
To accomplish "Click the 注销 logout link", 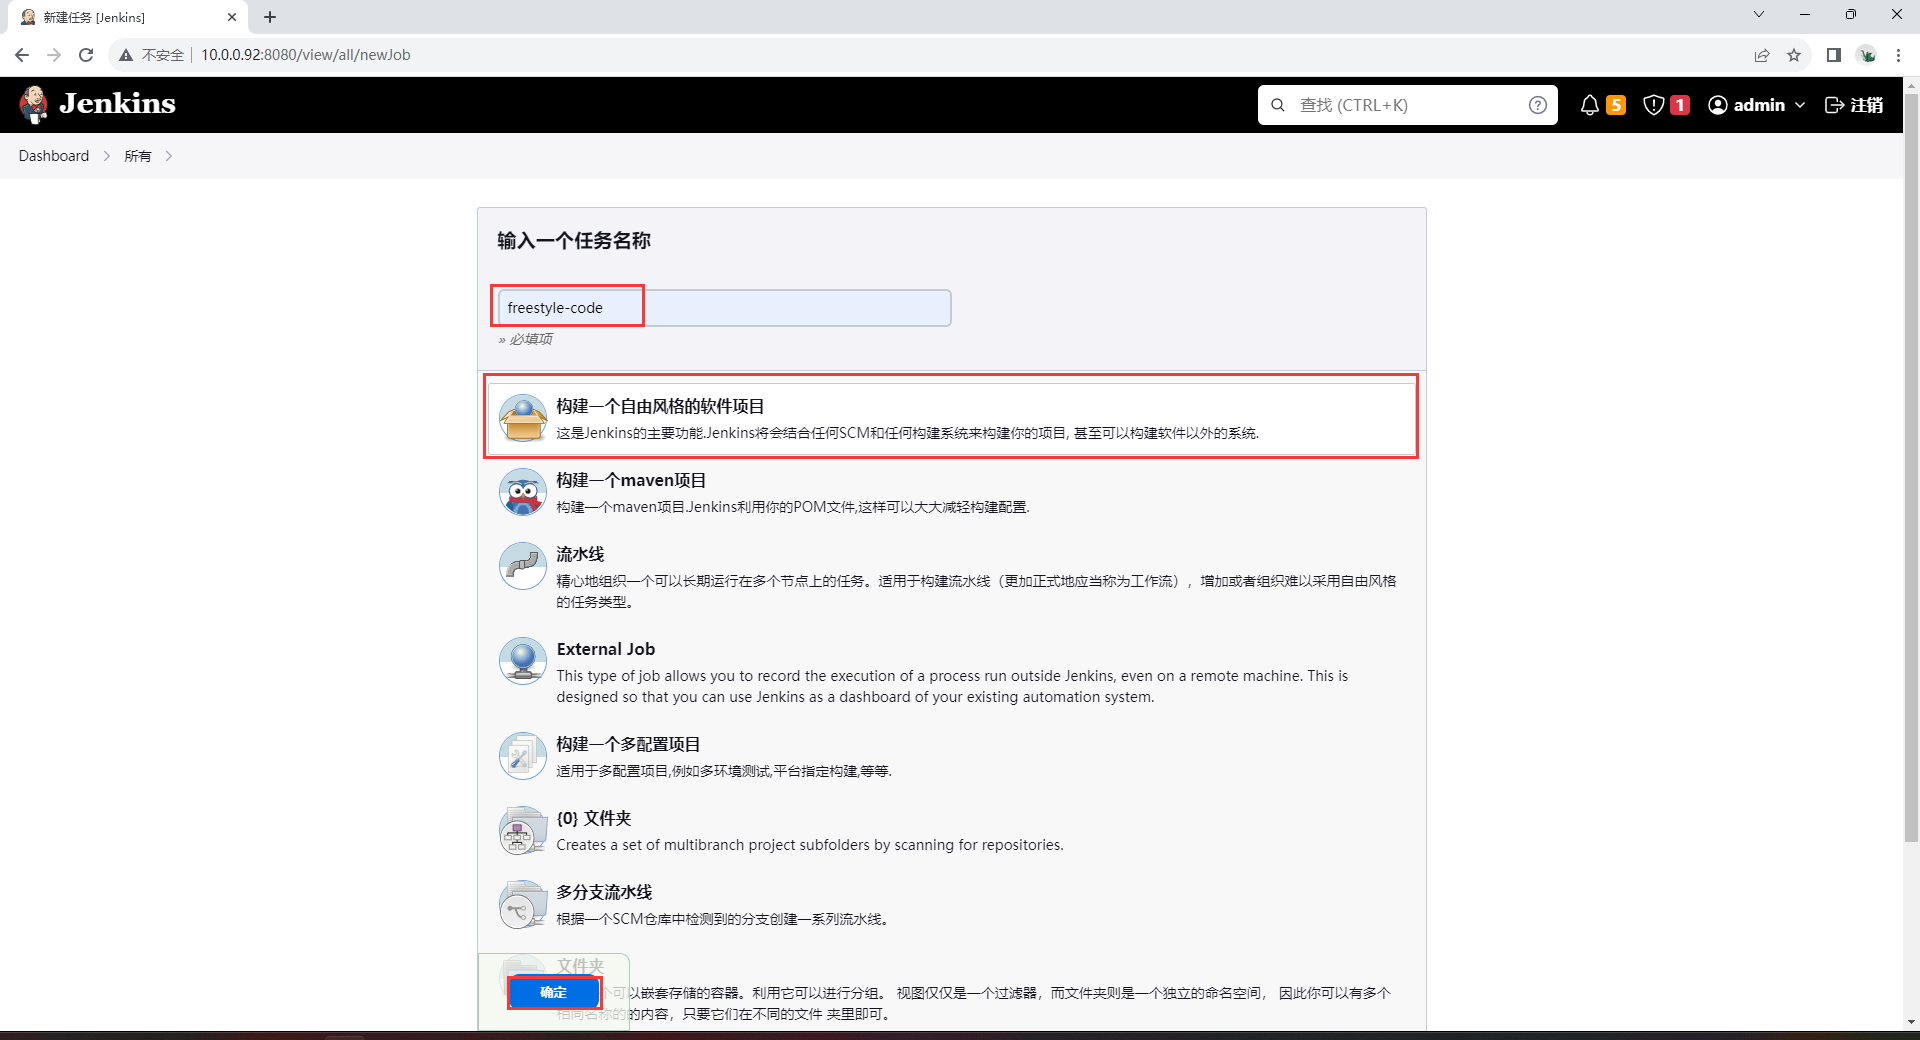I will [x=1854, y=105].
